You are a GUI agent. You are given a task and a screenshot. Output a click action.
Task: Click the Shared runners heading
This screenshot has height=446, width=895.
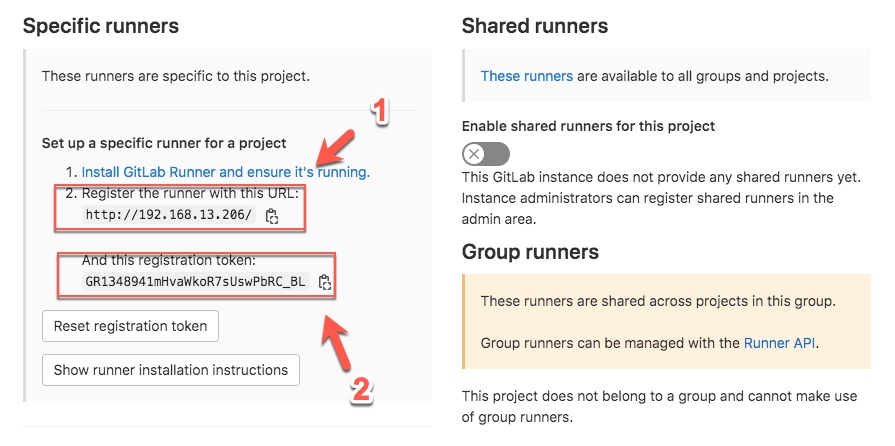(x=535, y=26)
